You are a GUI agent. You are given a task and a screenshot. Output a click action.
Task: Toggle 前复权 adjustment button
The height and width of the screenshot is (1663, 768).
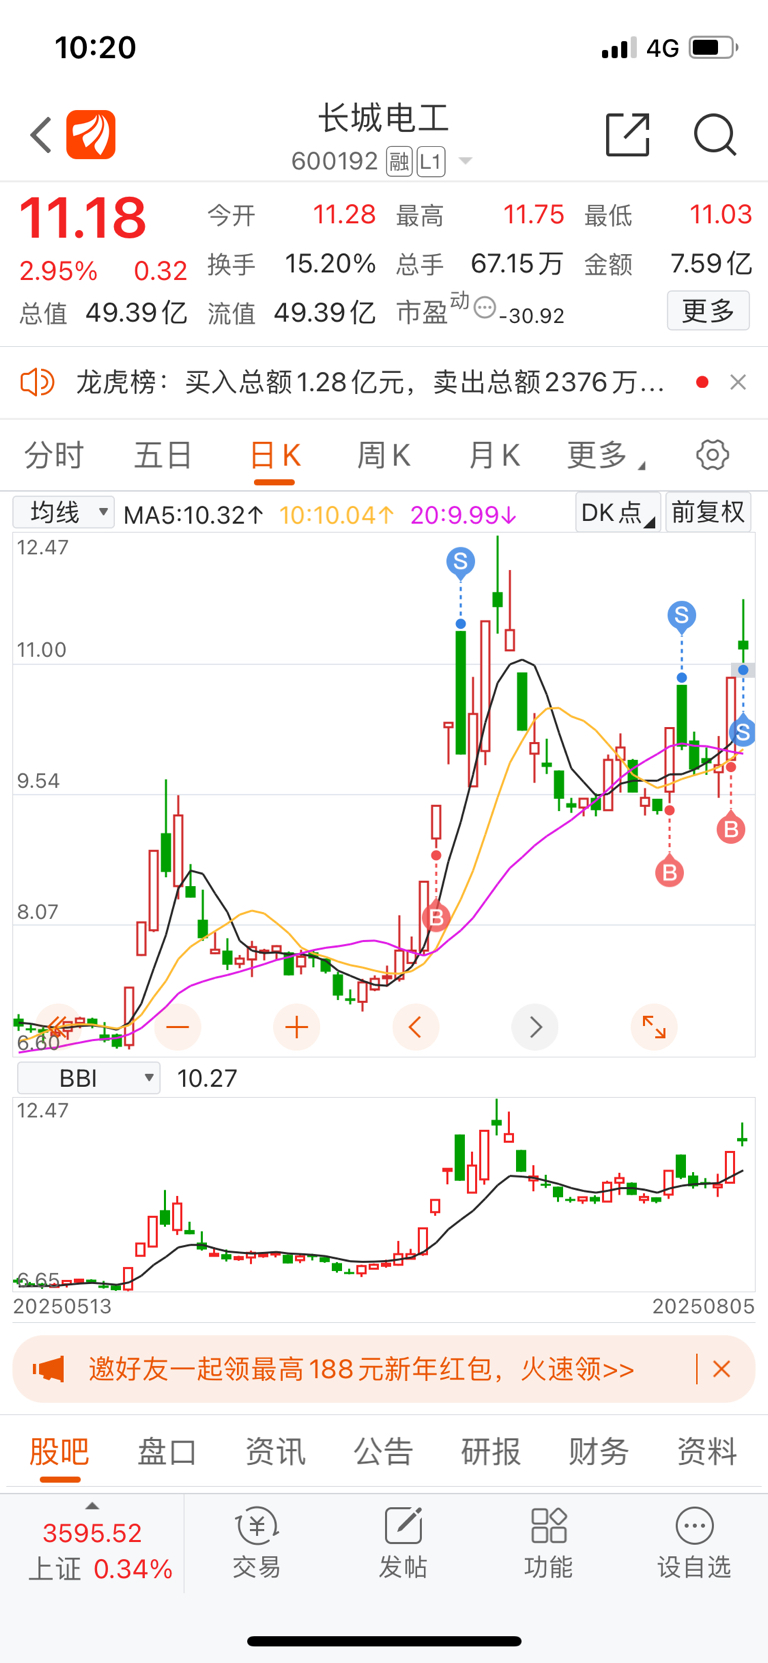point(708,513)
